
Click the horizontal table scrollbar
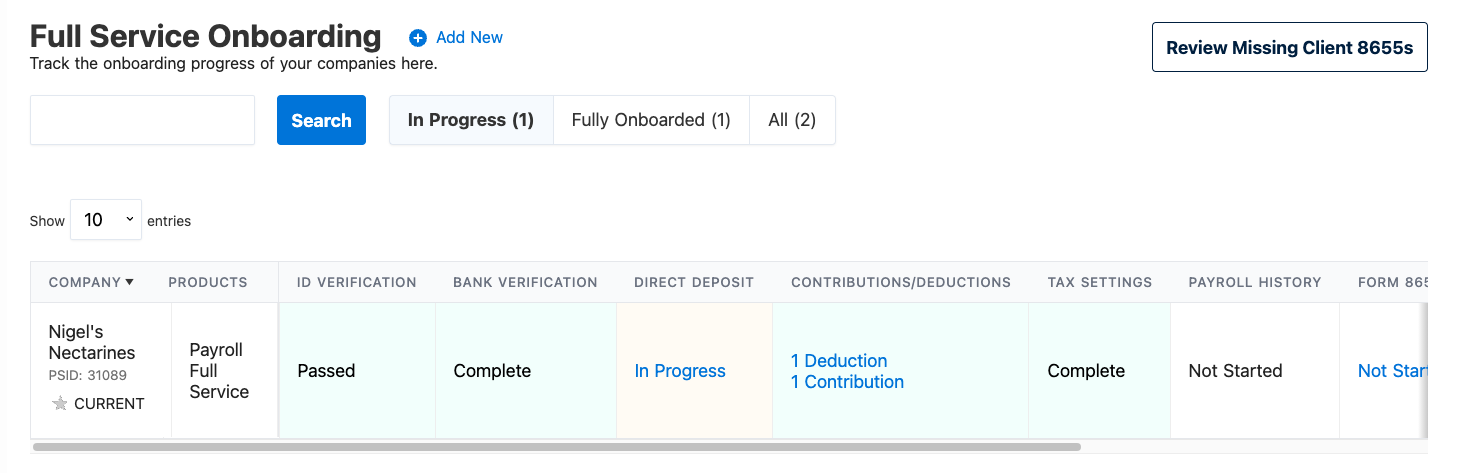click(x=557, y=447)
